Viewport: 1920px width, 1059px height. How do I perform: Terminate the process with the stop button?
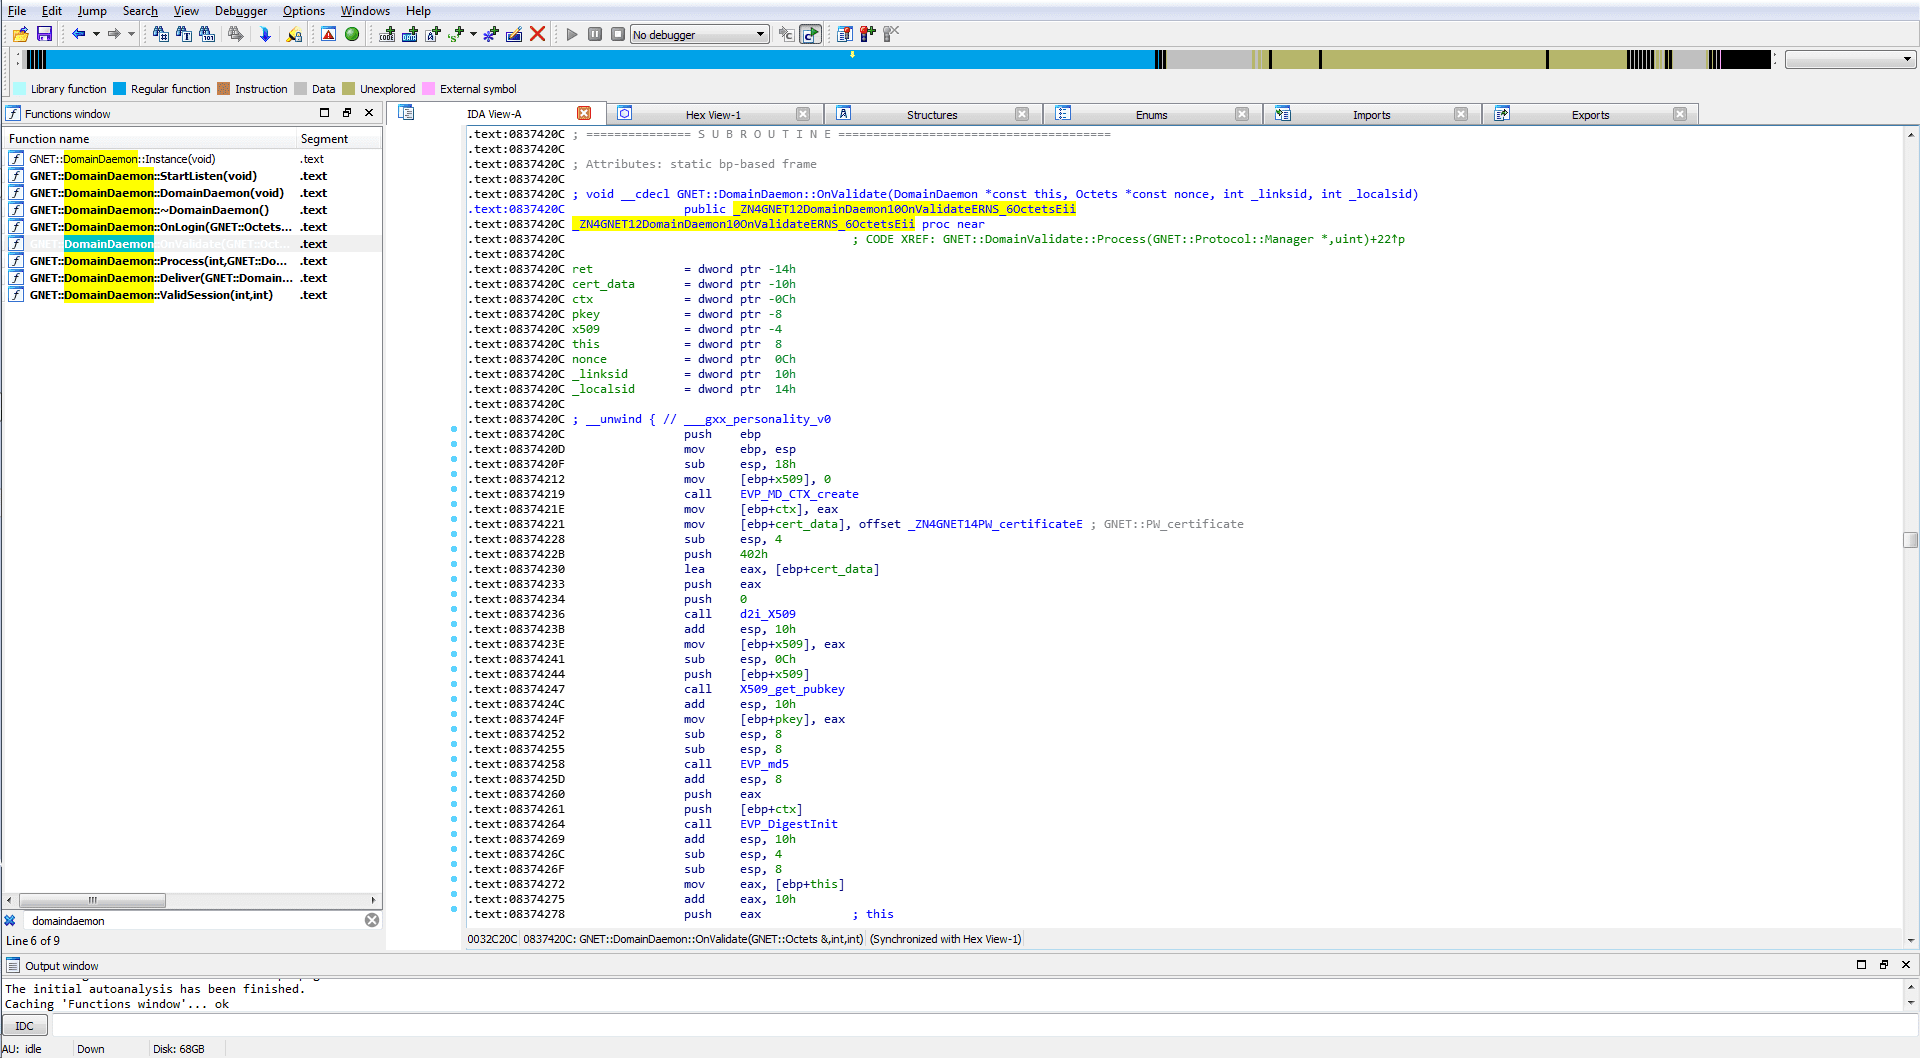pyautogui.click(x=618, y=34)
